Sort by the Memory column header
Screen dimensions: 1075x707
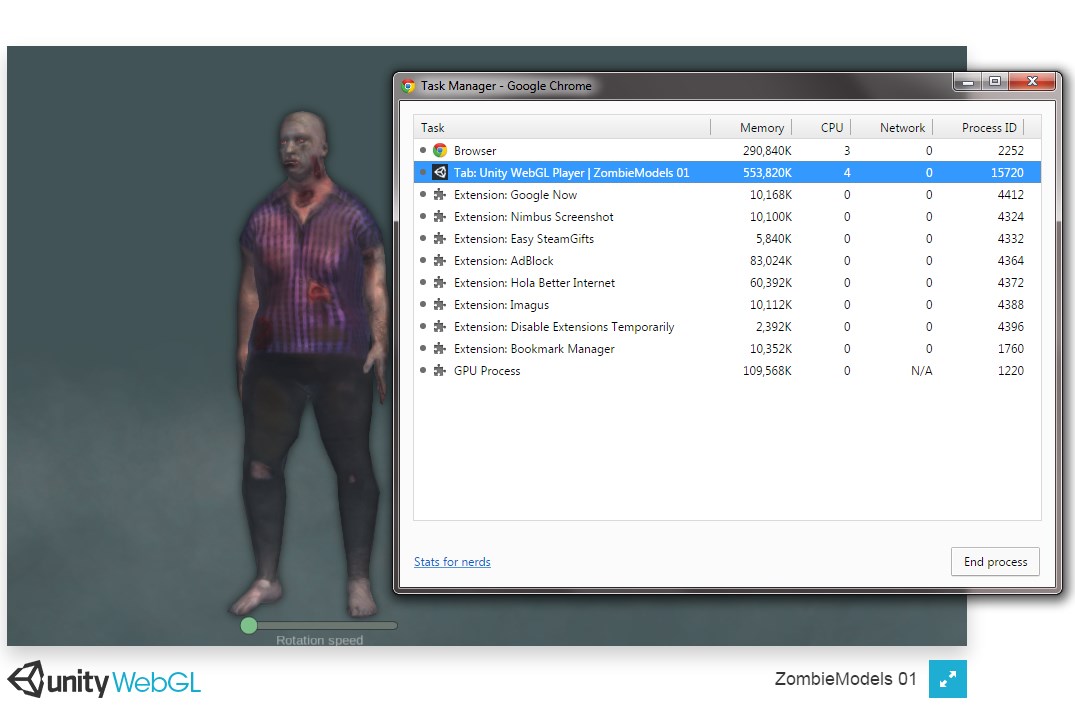click(x=751, y=128)
